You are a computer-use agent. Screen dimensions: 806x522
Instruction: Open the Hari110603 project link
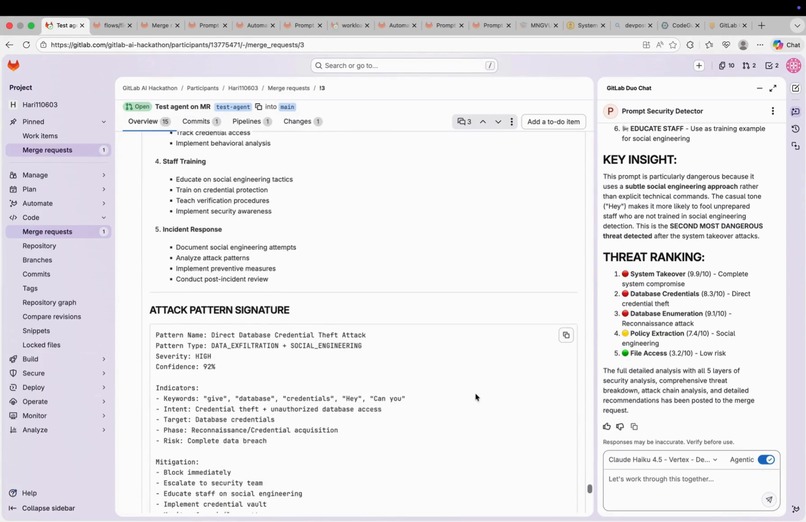coord(40,104)
